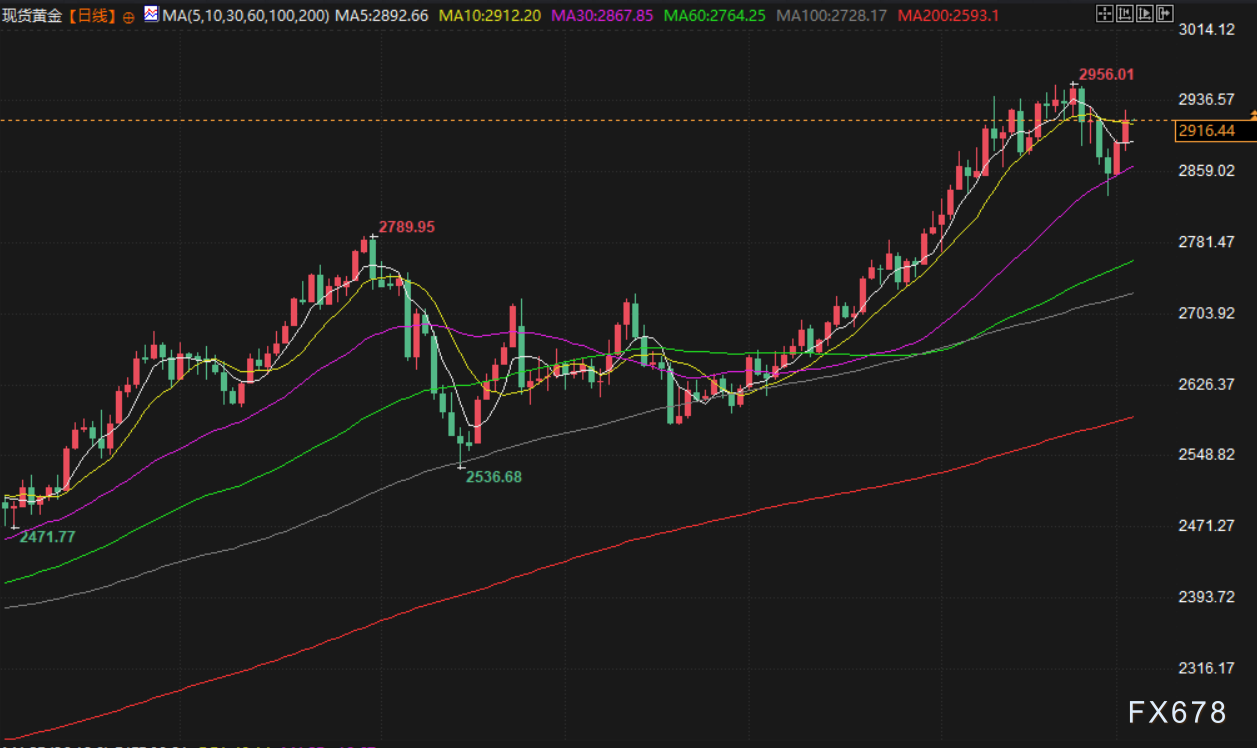Click the MA200:2593.1 value

pyautogui.click(x=948, y=16)
